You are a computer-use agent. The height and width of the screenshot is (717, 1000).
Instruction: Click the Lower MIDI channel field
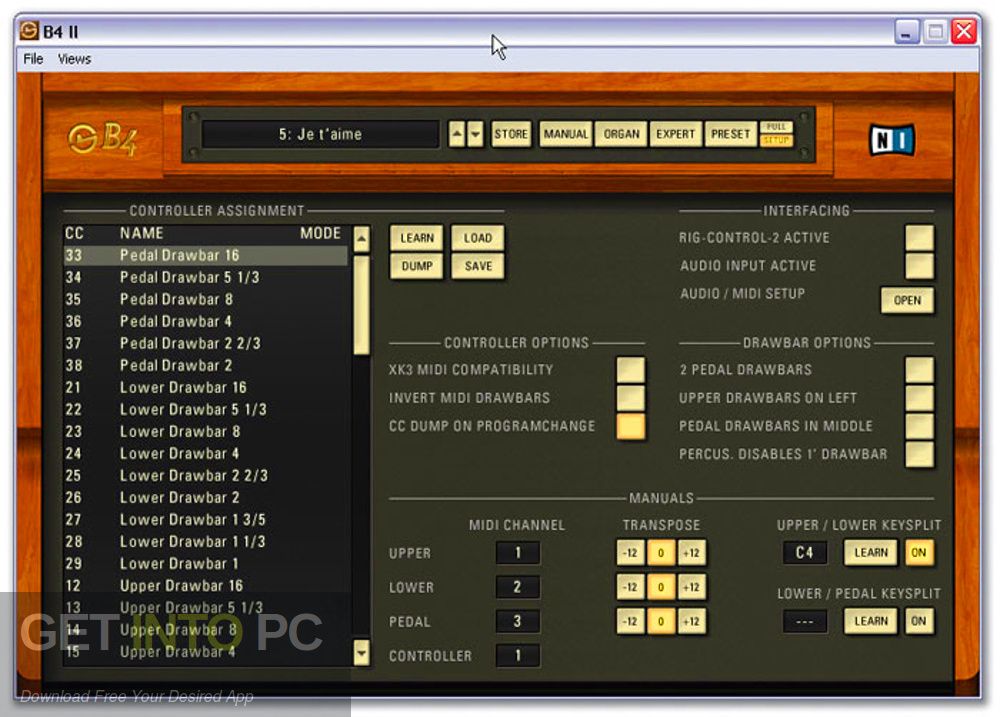point(517,587)
